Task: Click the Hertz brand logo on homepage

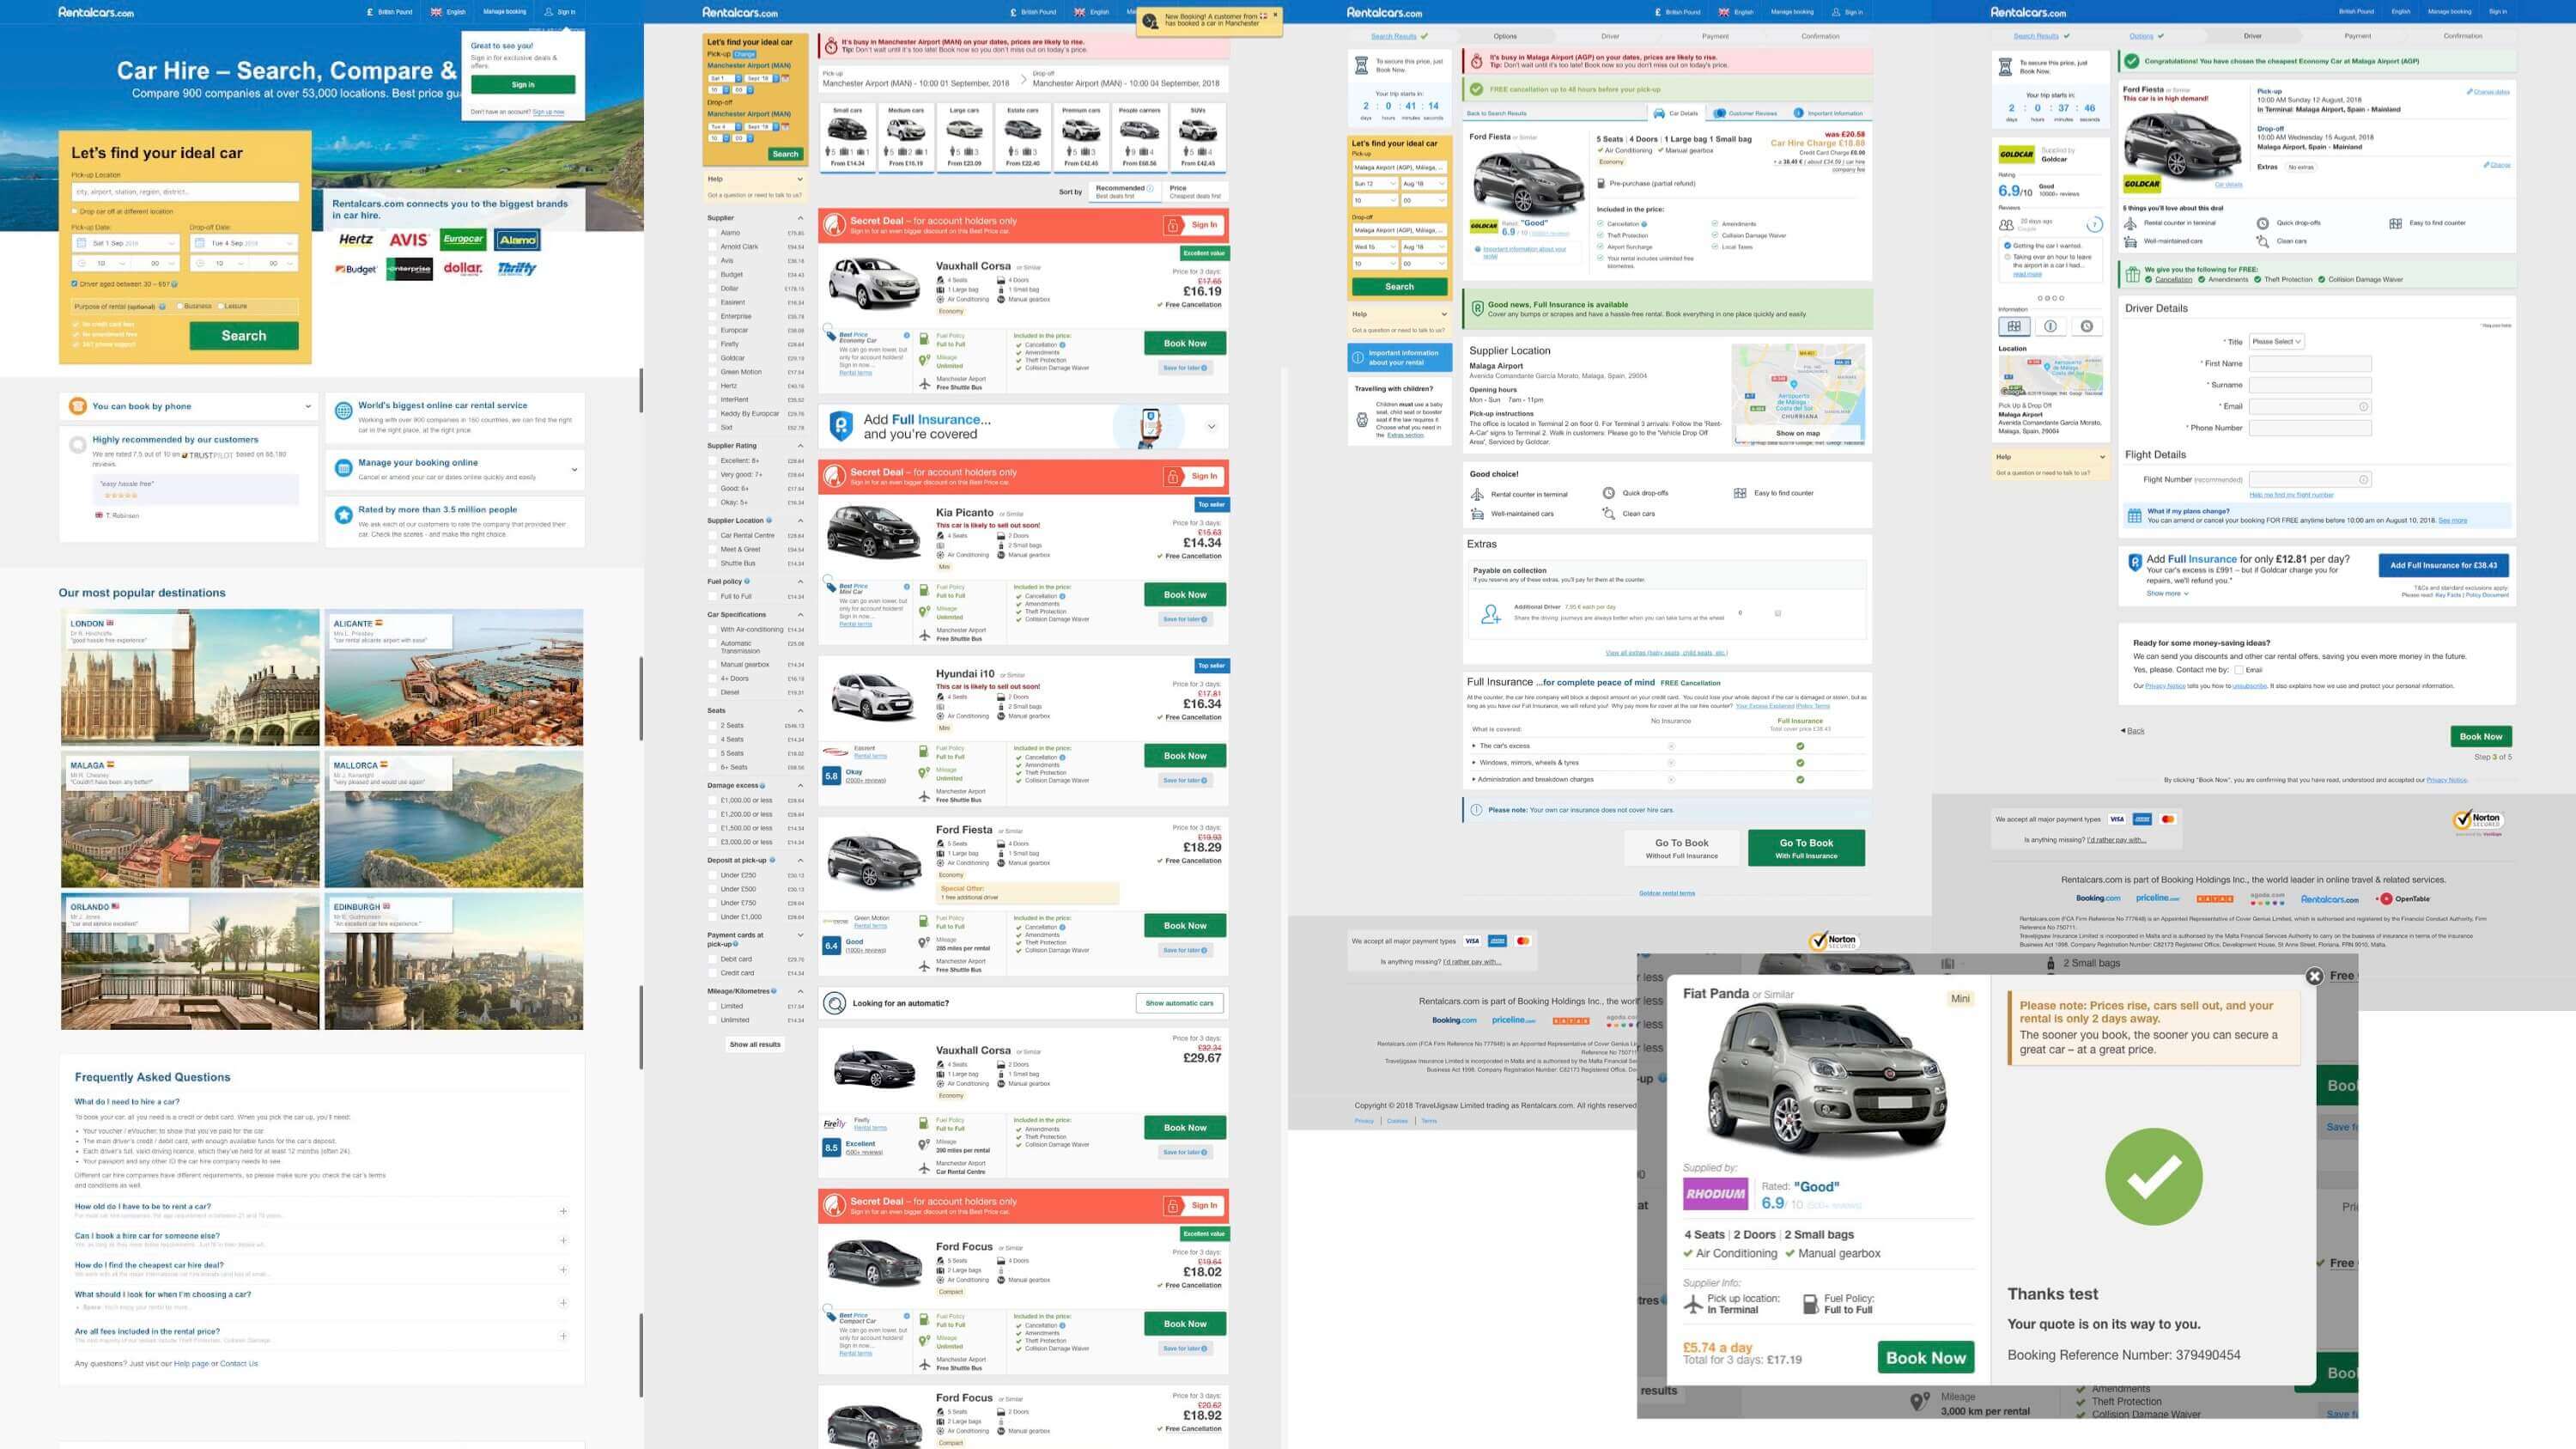Action: (x=356, y=240)
